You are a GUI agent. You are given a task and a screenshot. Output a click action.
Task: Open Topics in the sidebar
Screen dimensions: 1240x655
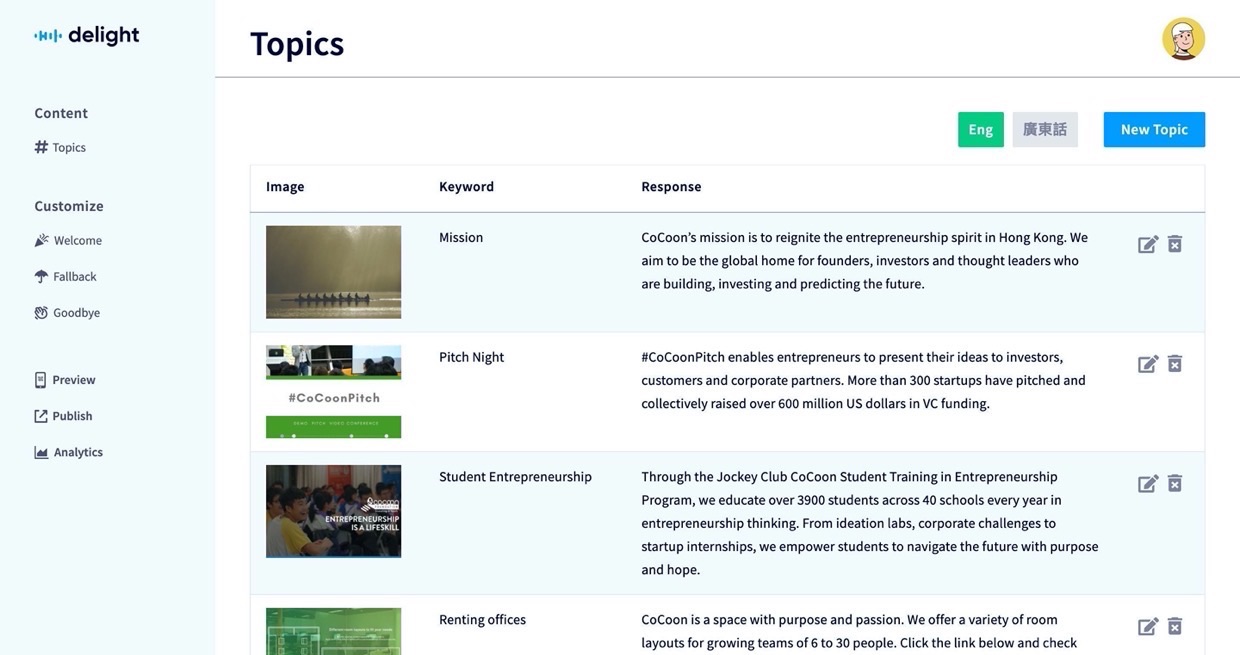point(60,147)
